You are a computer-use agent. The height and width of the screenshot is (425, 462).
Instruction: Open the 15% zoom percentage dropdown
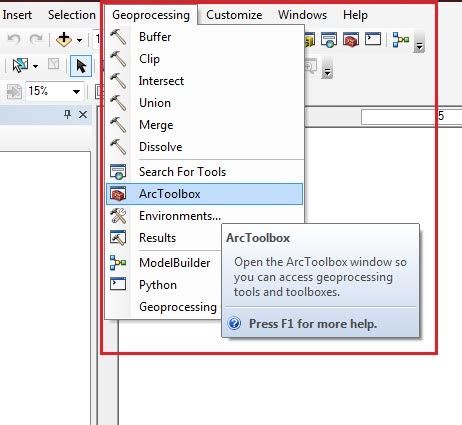point(76,91)
